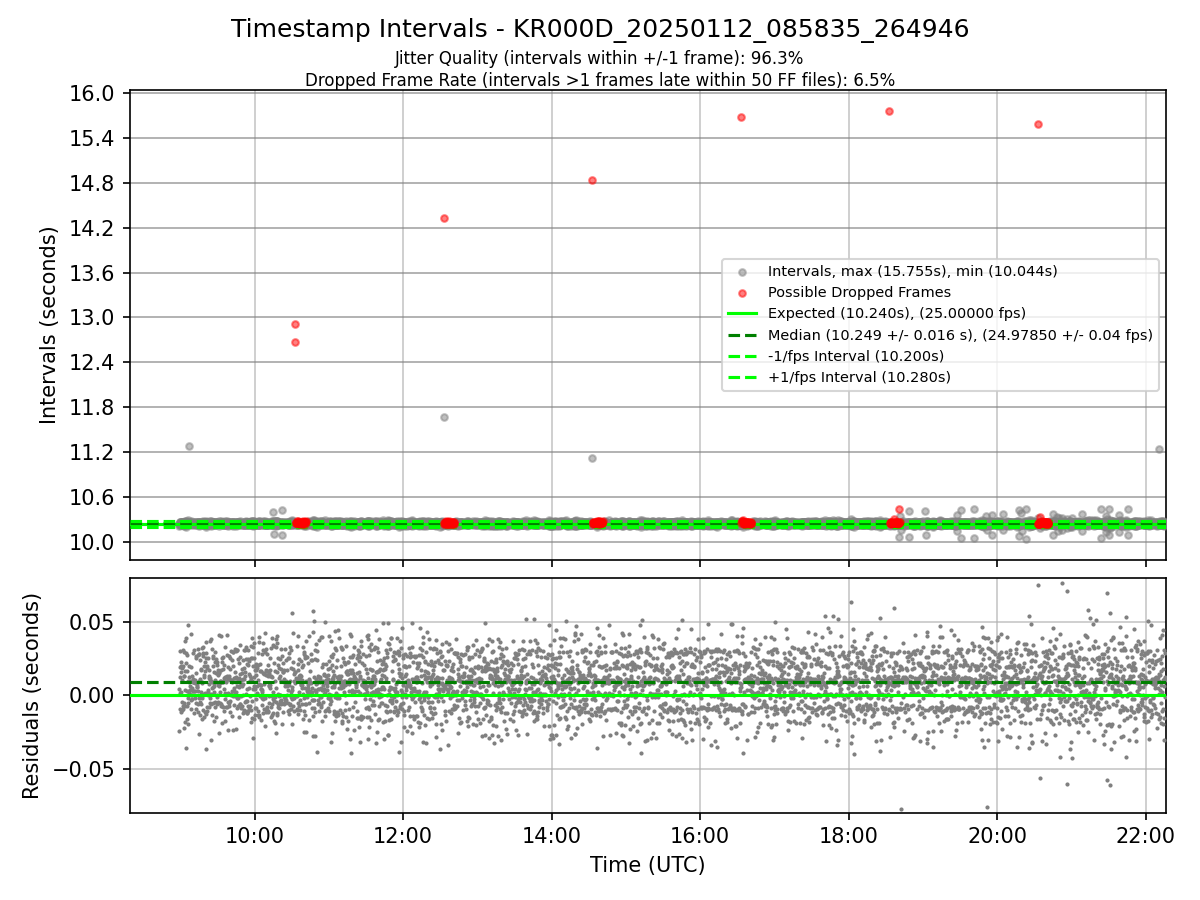Click the '18:00' time tick label
The image size is (1200, 900).
pos(849,834)
